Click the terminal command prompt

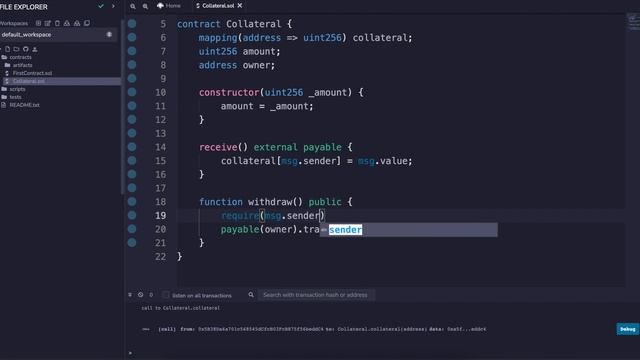coord(131,353)
